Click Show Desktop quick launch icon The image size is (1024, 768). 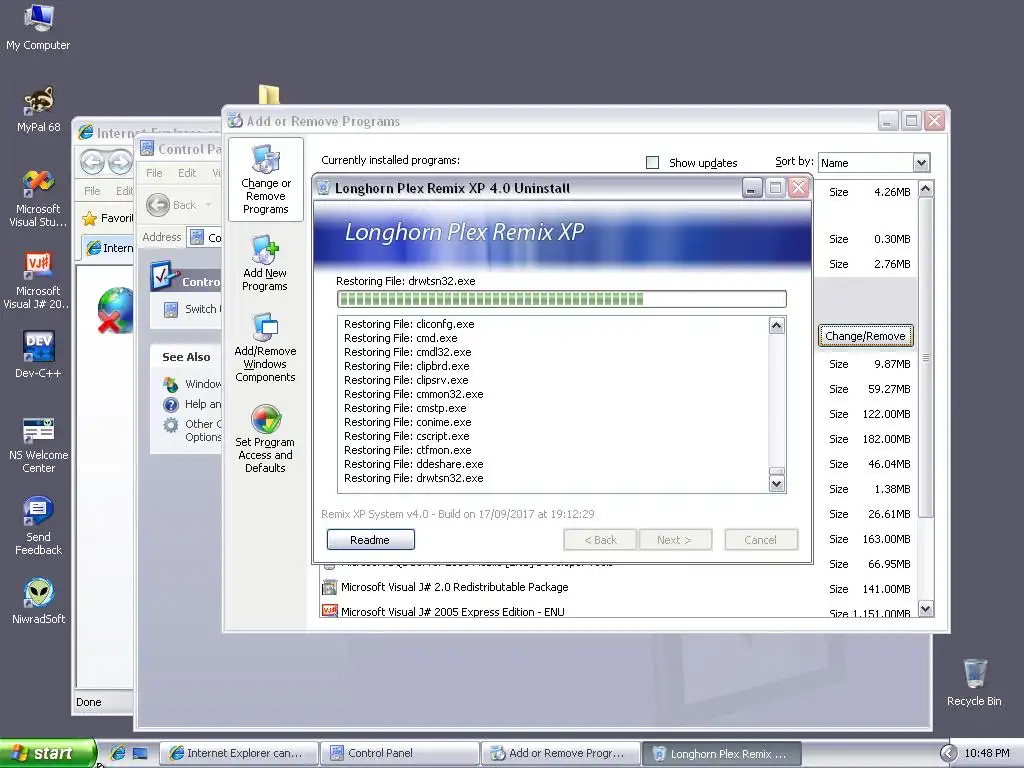140,753
